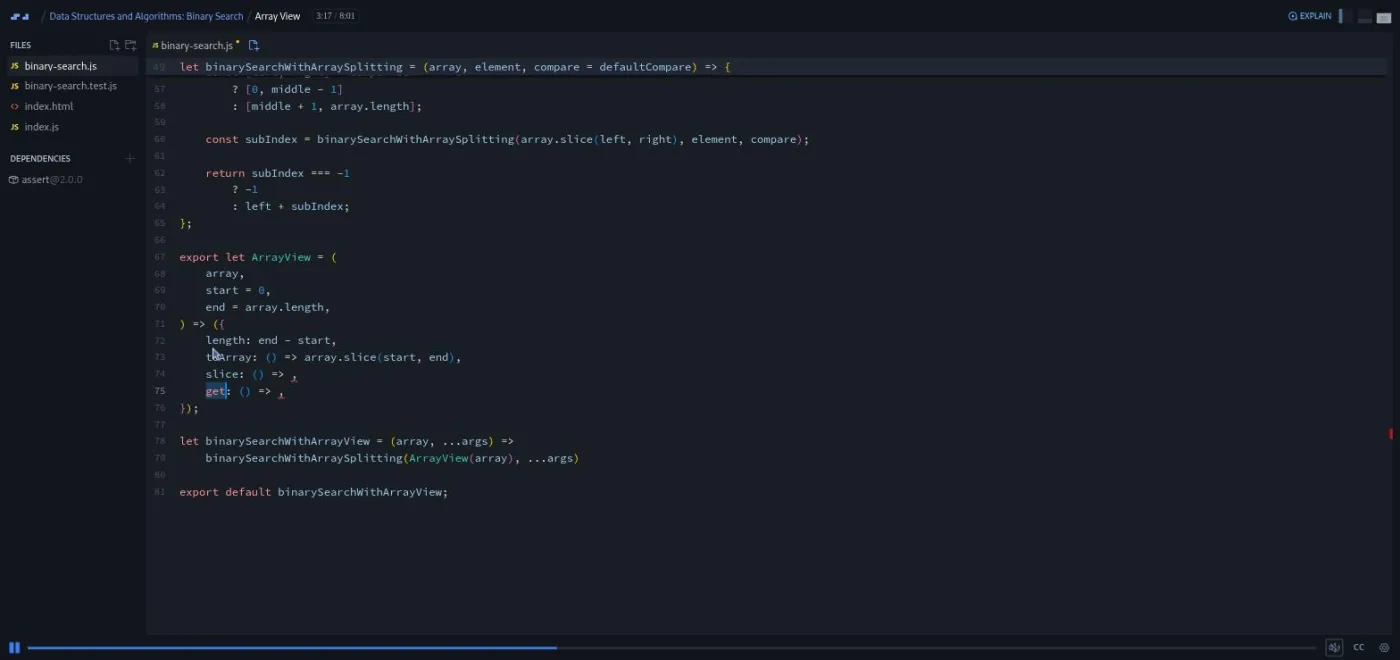Click ': left + subIndex;' code line
Screen dimensions: 1400x660
click(290, 206)
